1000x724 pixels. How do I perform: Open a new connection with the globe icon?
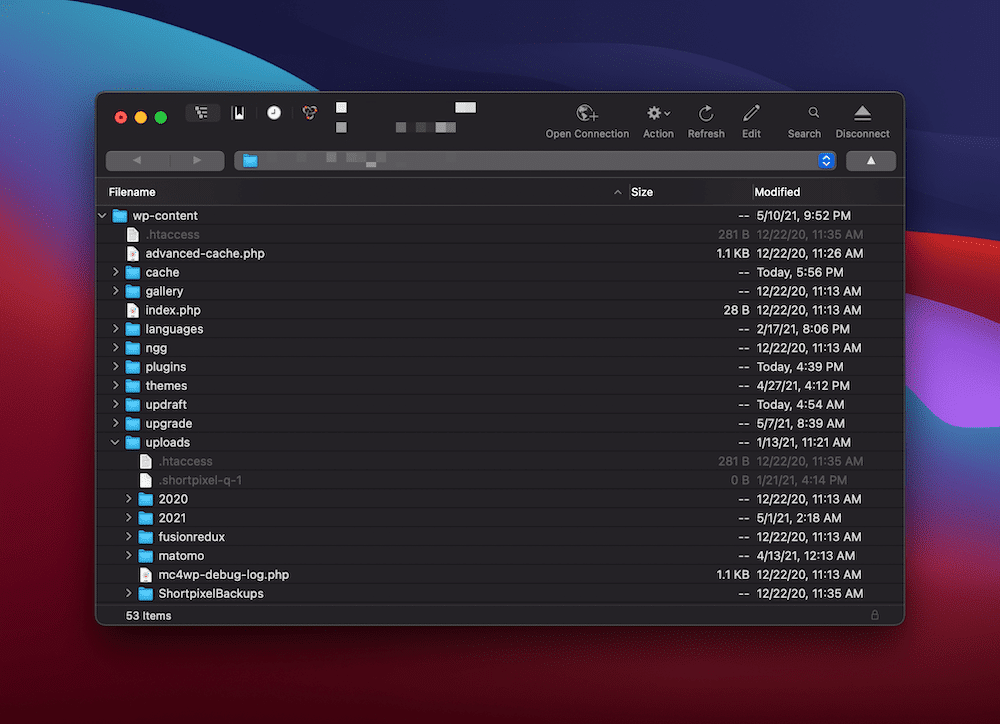(587, 113)
